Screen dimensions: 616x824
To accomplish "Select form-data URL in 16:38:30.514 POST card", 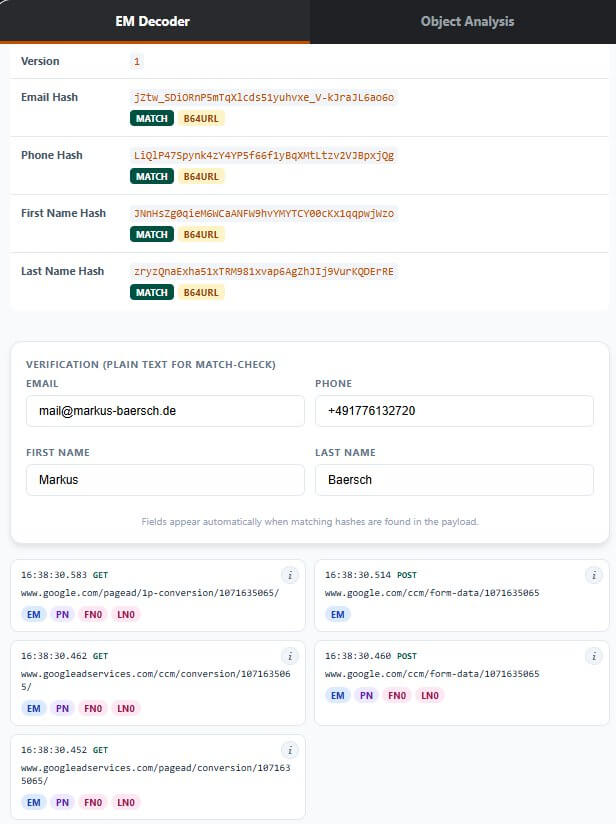I will [432, 593].
